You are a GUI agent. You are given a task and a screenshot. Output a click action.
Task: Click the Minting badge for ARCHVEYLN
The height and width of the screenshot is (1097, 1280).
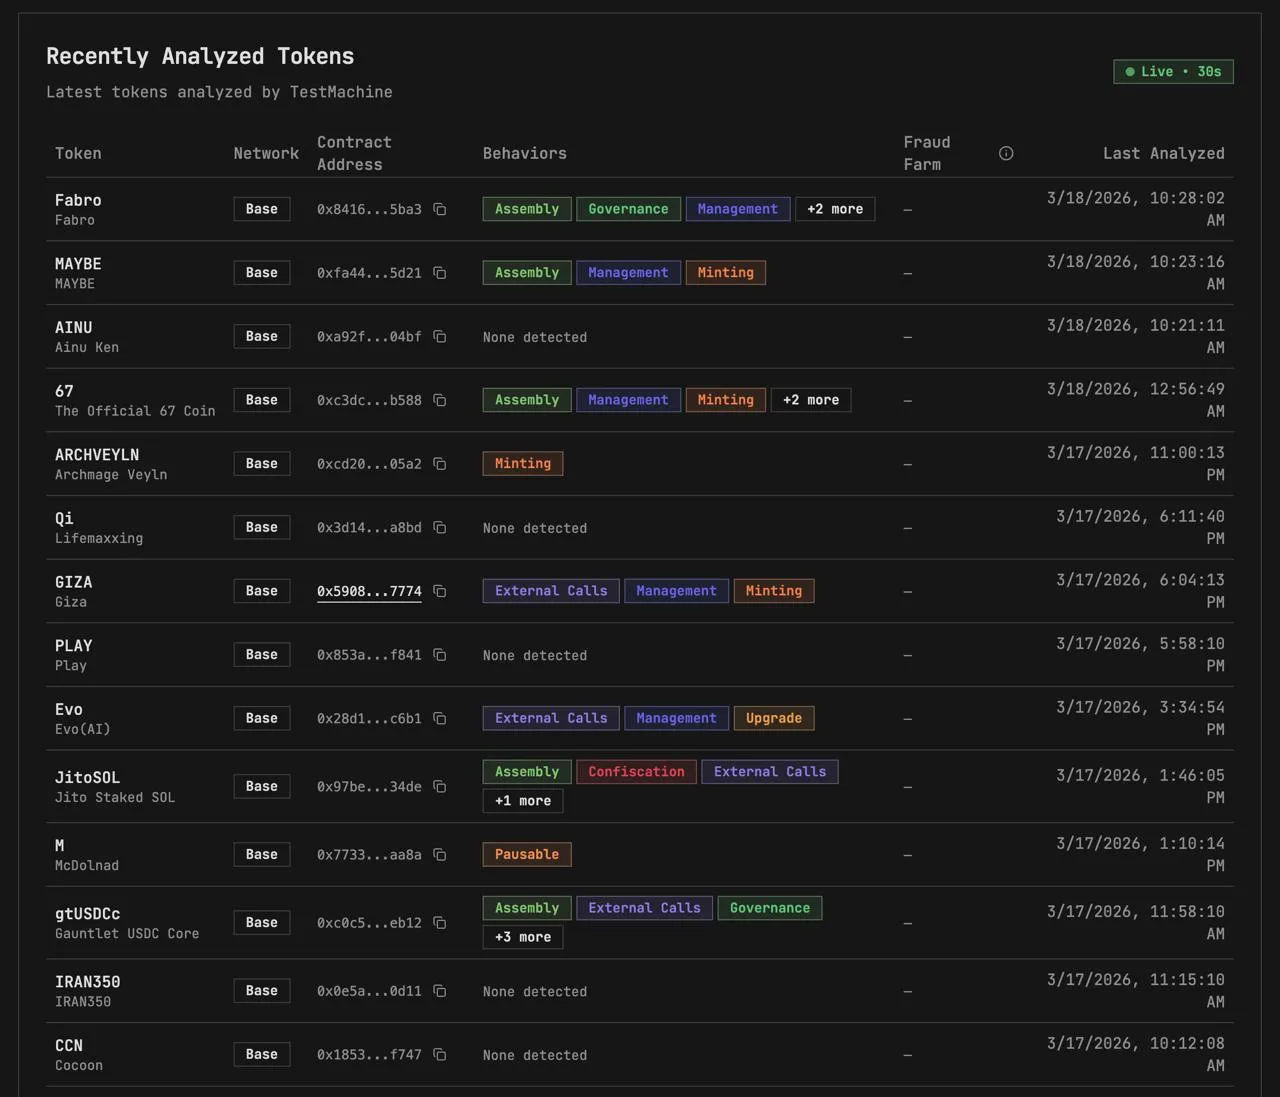[522, 463]
